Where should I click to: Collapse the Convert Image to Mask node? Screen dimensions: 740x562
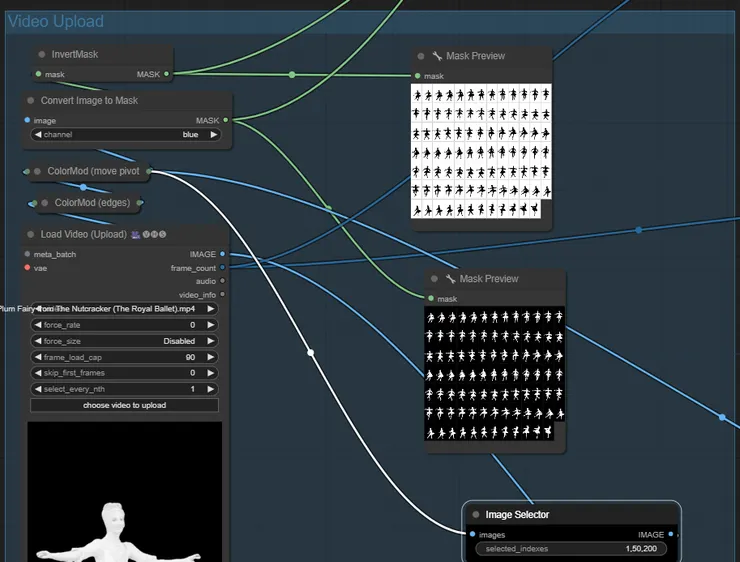click(31, 101)
